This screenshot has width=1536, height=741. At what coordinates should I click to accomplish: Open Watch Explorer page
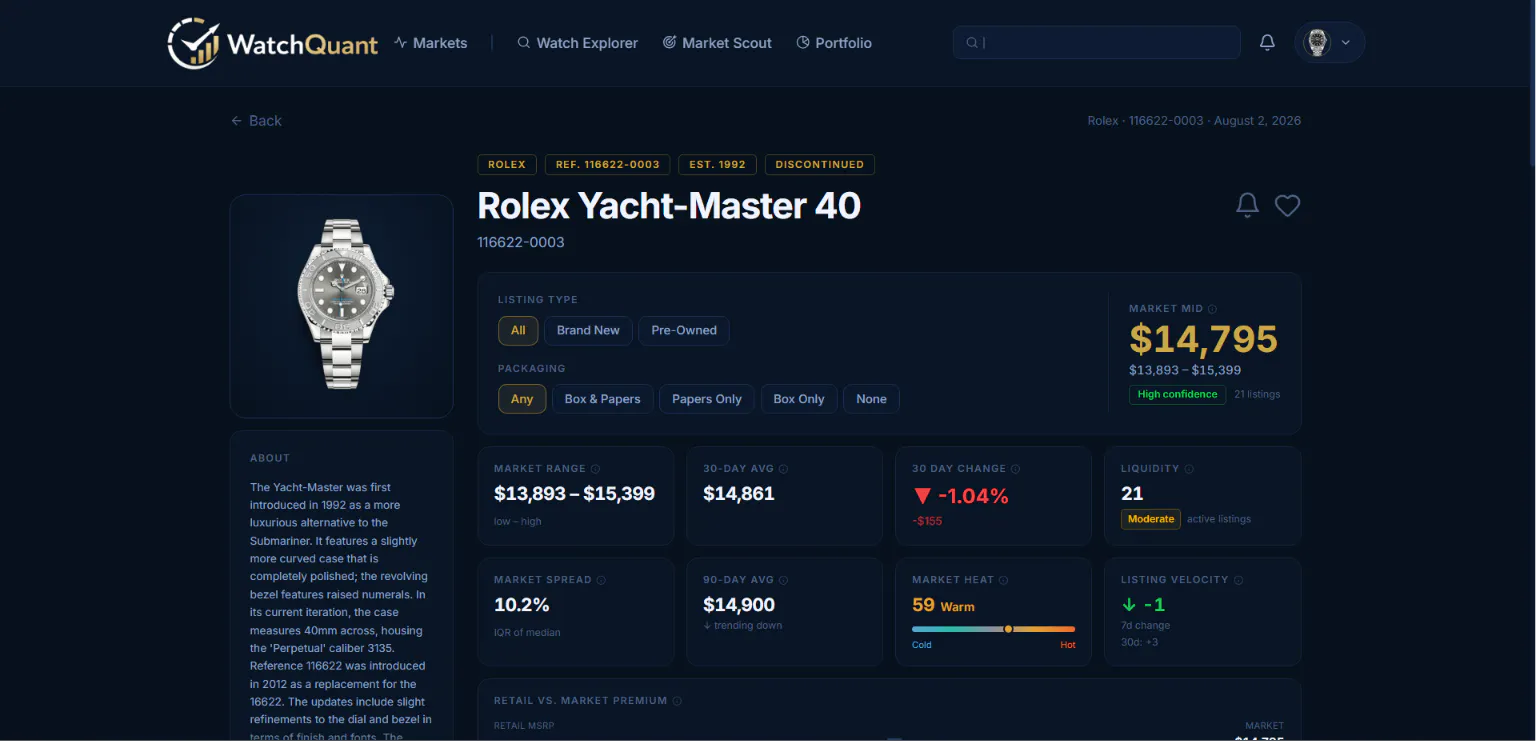tap(577, 43)
